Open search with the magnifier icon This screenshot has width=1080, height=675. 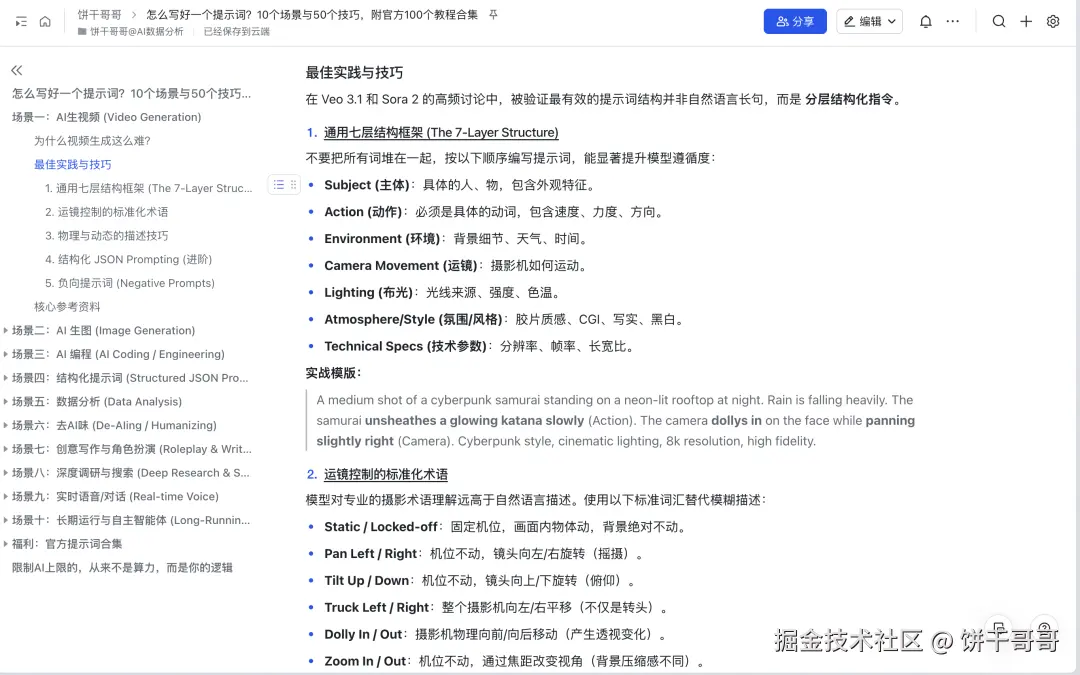pyautogui.click(x=999, y=21)
